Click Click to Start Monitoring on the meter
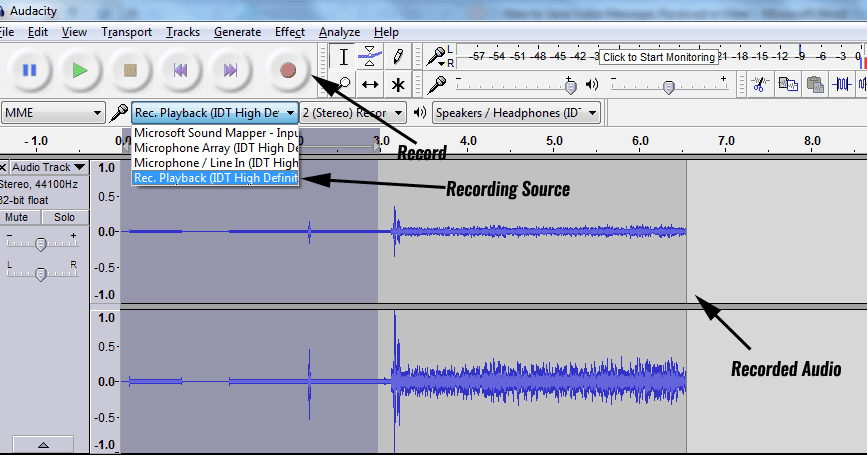This screenshot has width=867, height=455. pyautogui.click(x=659, y=57)
